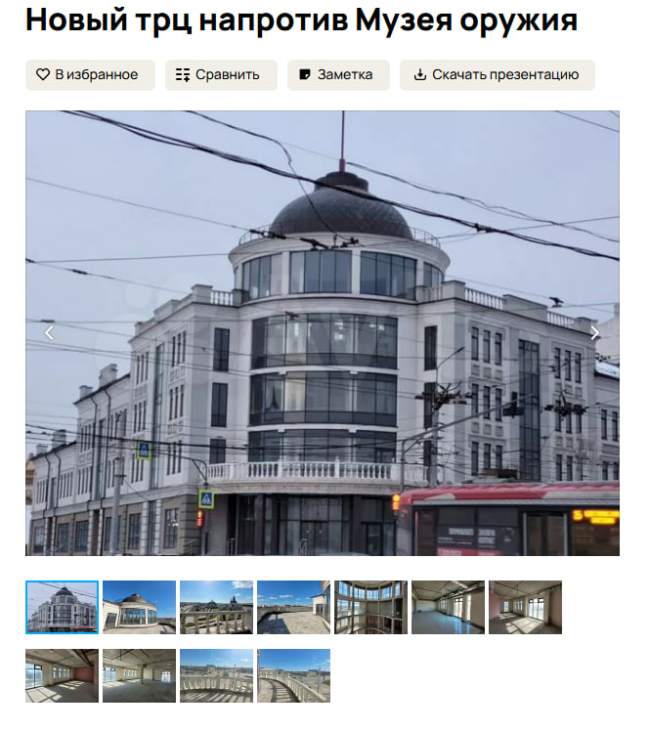Image resolution: width=650 pixels, height=731 pixels.
Task: Select last thumbnail showing curved balcony
Action: point(293,676)
